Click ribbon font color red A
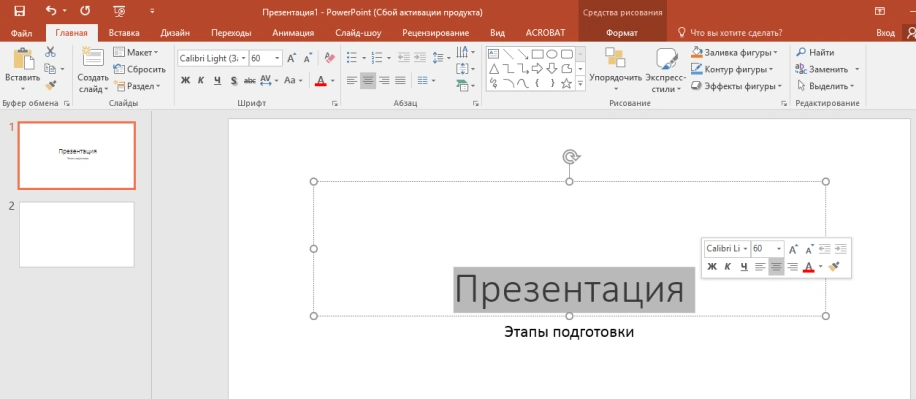Viewport: 916px width, 399px height. pos(320,81)
